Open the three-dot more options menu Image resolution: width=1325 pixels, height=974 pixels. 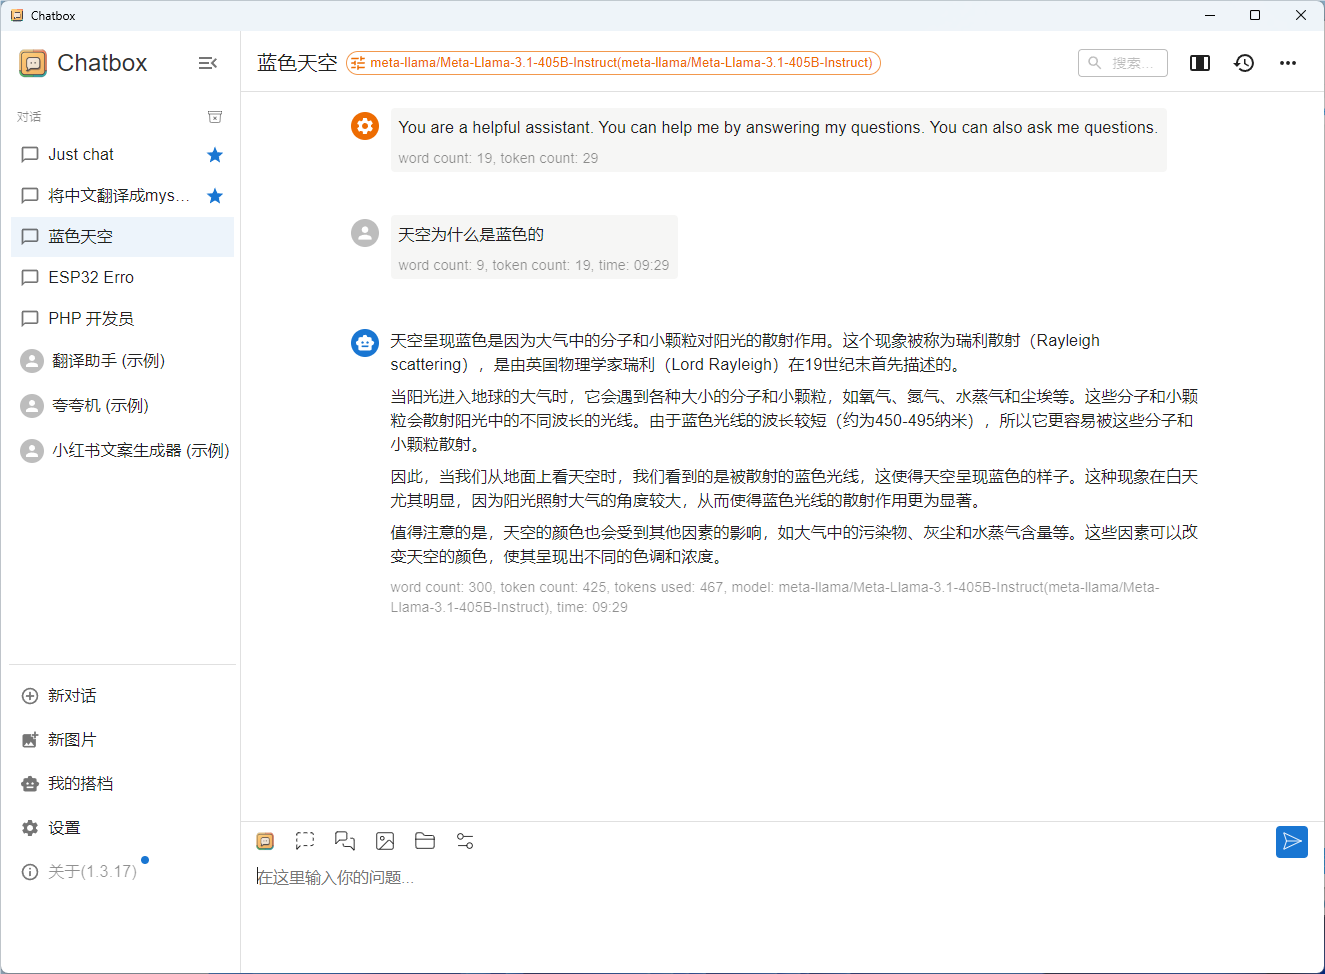[1287, 62]
